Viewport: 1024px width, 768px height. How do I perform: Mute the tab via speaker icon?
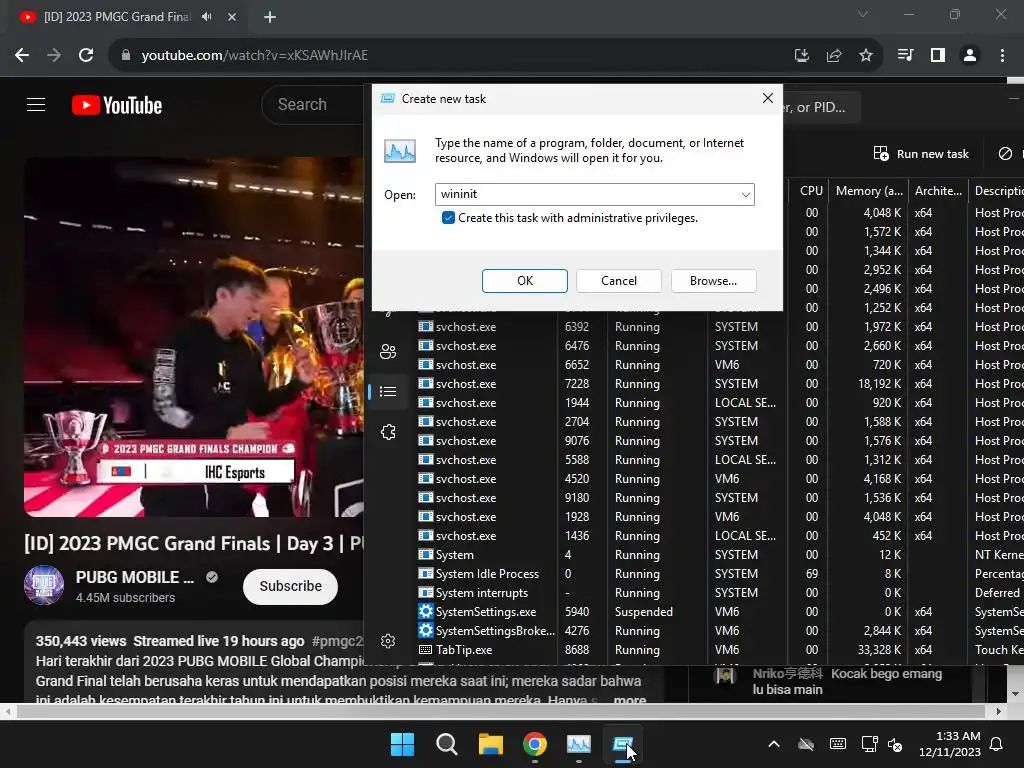207,17
